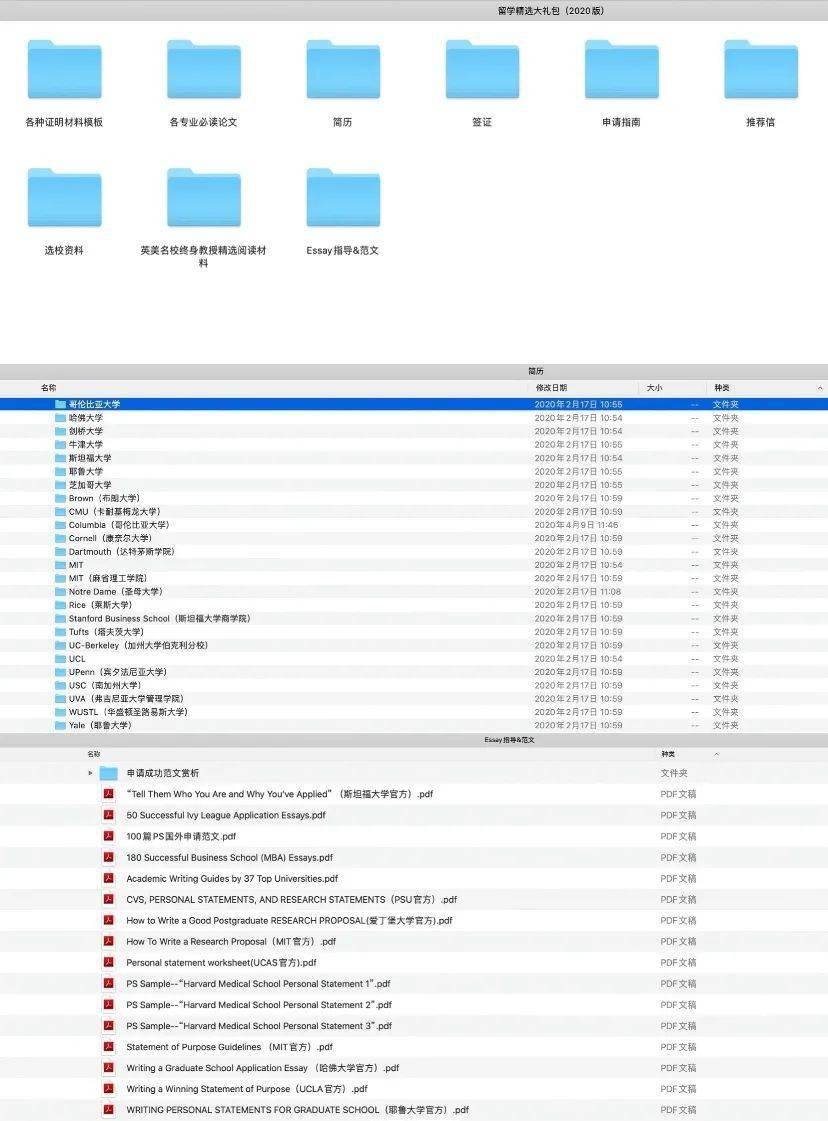Select the highlighted 哥伦比亚大学 row
Image resolution: width=828 pixels, height=1121 pixels.
point(414,404)
